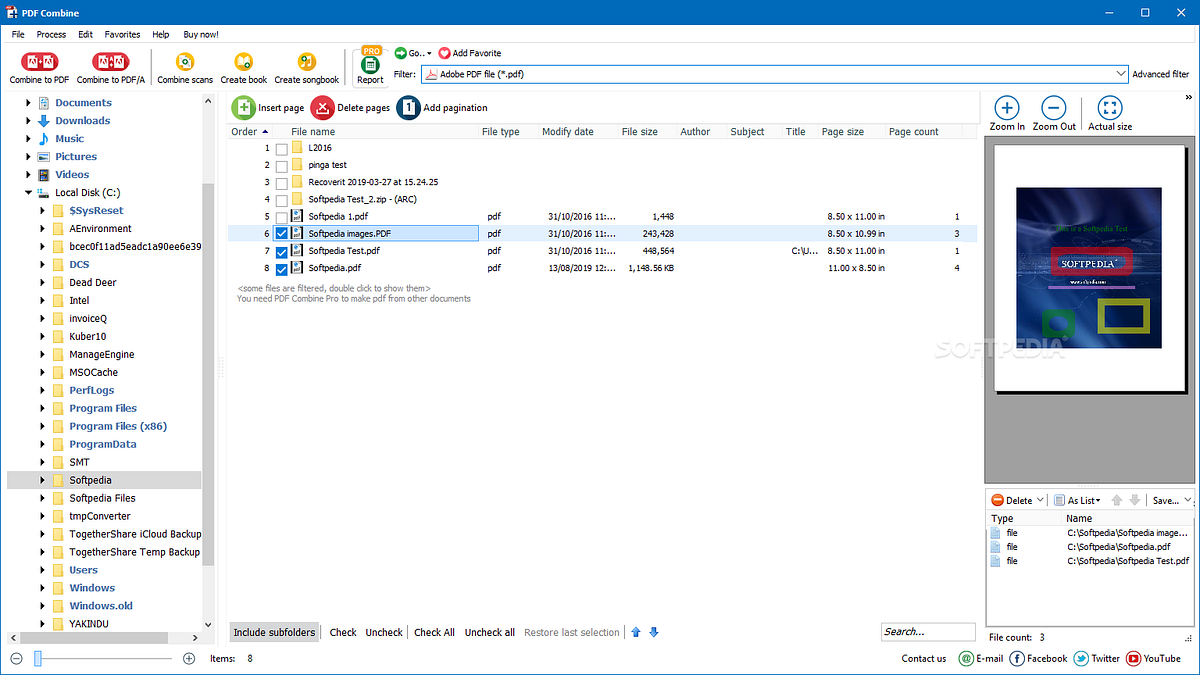Image resolution: width=1200 pixels, height=675 pixels.
Task: Expand the Documents folder in the tree
Action: [27, 102]
